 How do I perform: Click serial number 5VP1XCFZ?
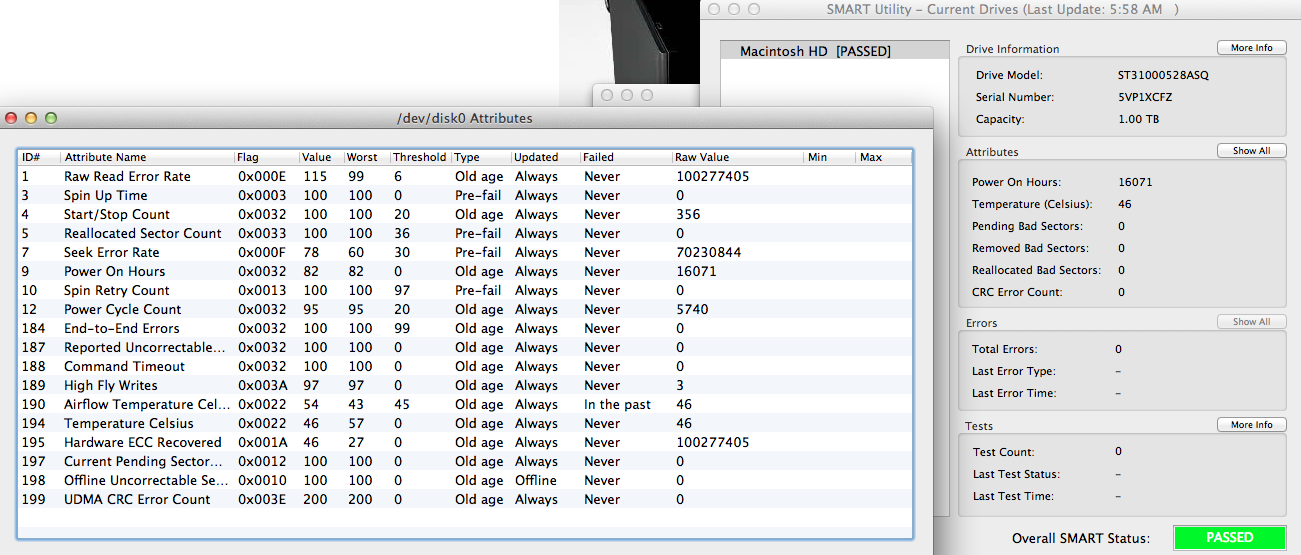(1145, 97)
